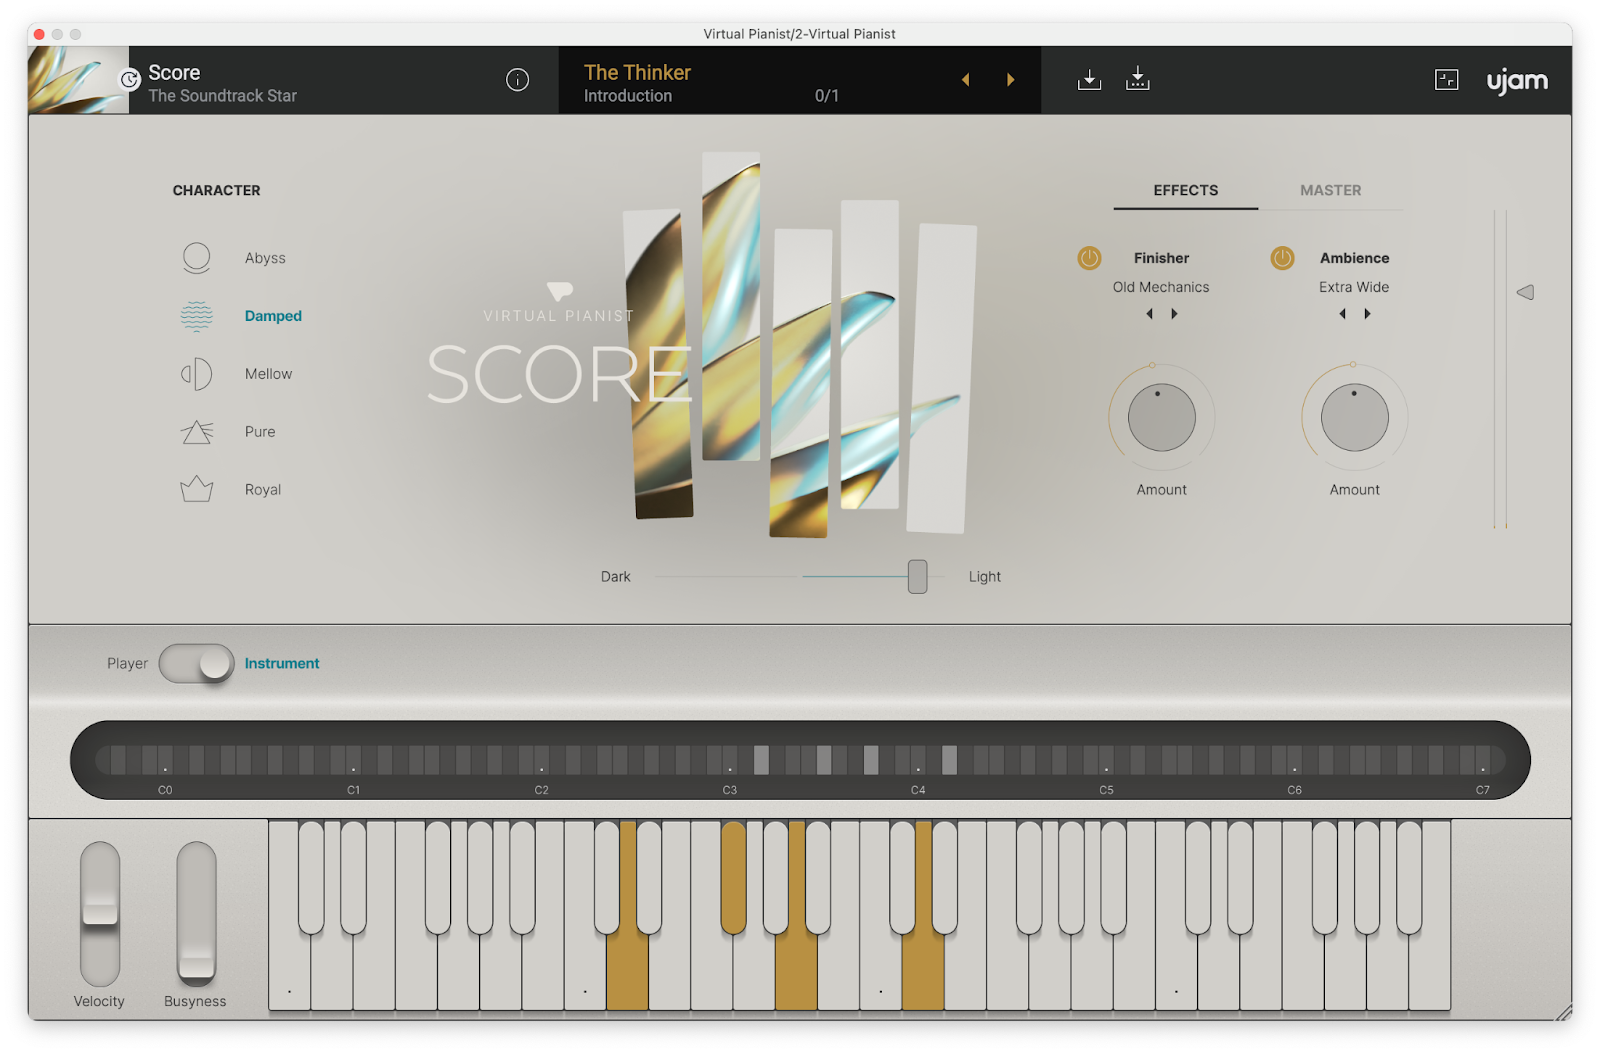Image resolution: width=1600 pixels, height=1053 pixels.
Task: Choose the Pure prism icon
Action: click(x=197, y=432)
